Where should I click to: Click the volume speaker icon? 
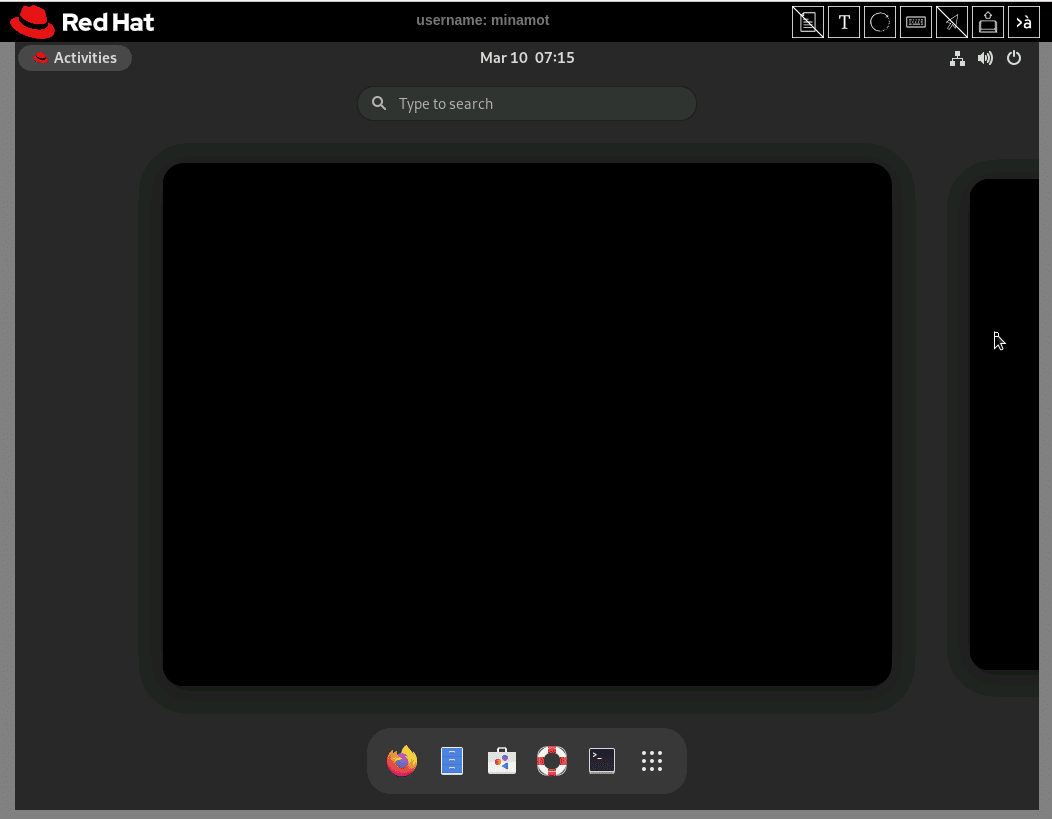tap(985, 58)
